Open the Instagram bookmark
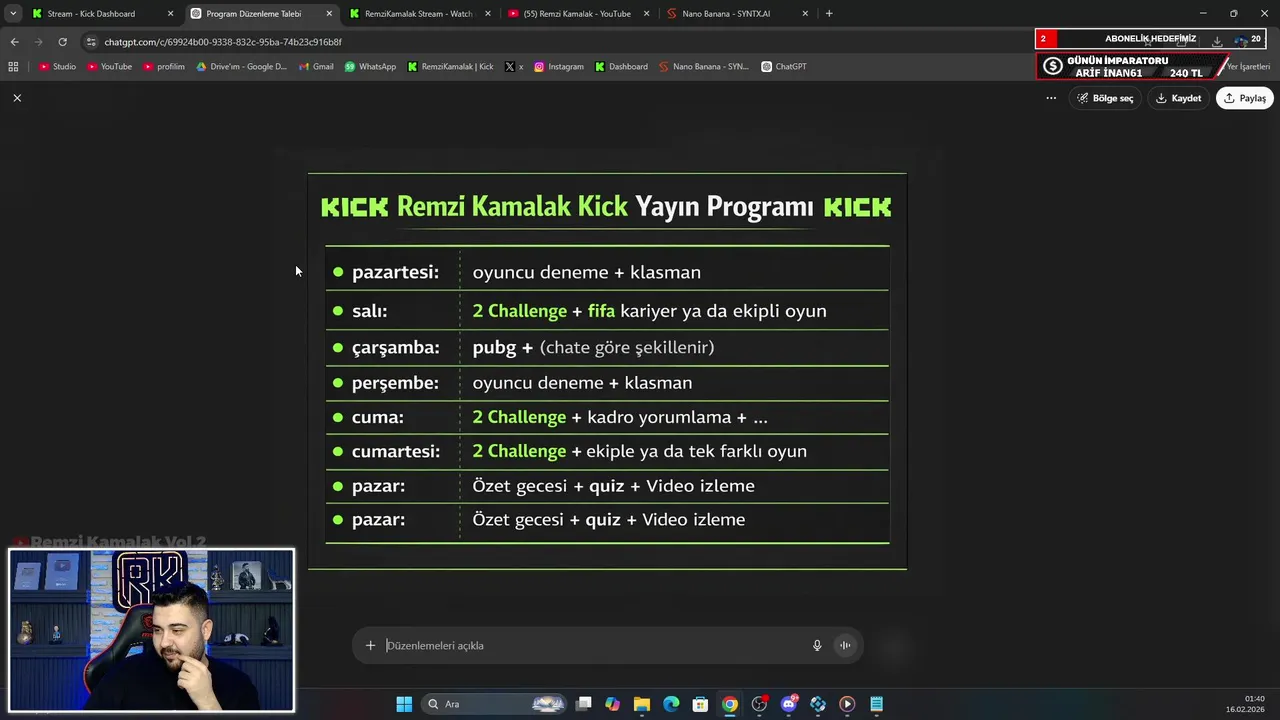The image size is (1280, 720). tap(559, 67)
